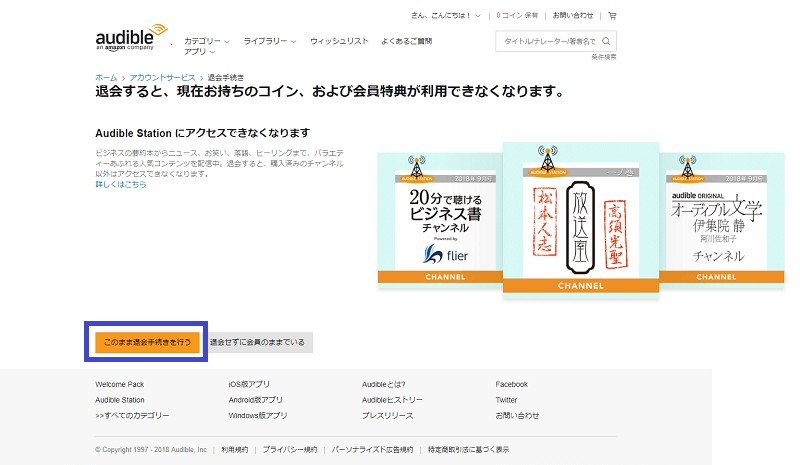
Task: Click the search magnifier icon
Action: 606,41
